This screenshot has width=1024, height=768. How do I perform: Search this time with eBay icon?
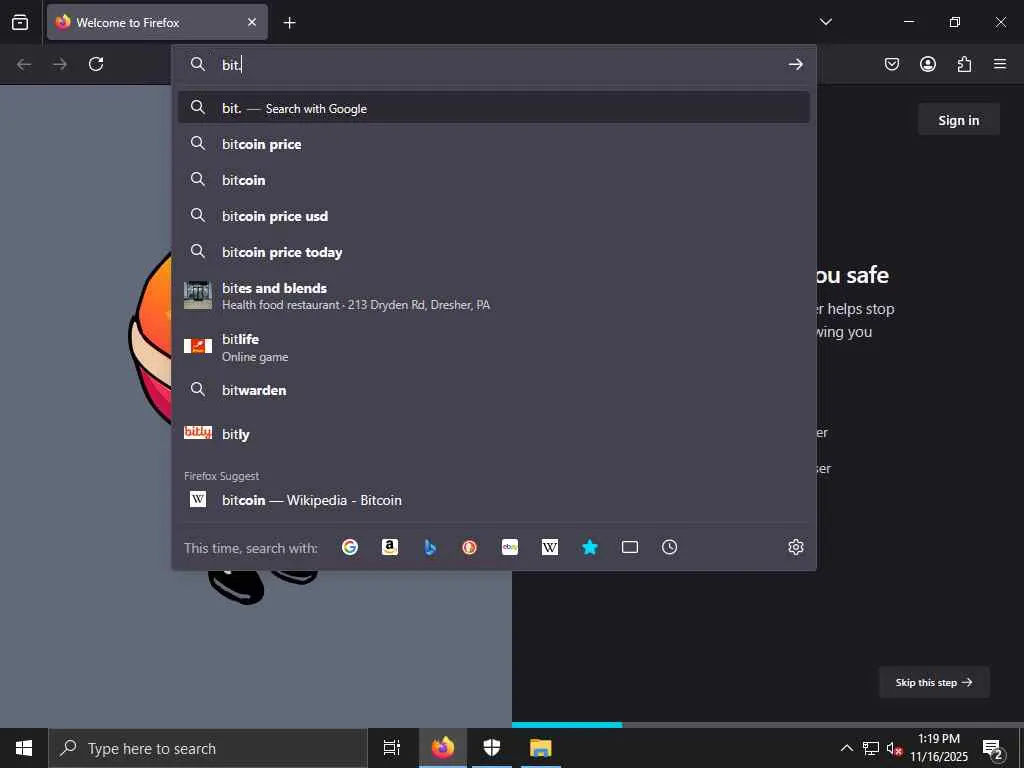coord(510,547)
